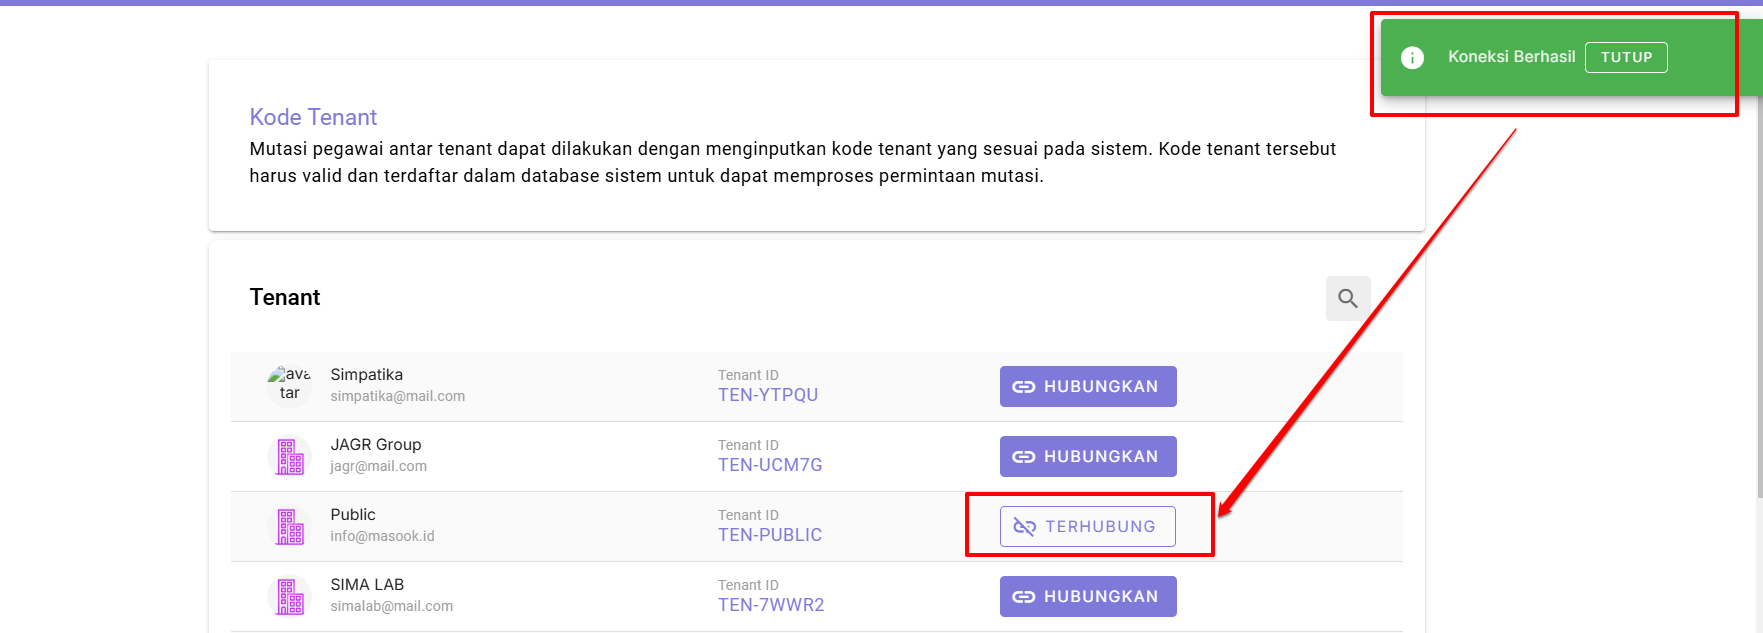Click the JAGR Group tenant name
This screenshot has height=633, width=1763.
tap(376, 444)
